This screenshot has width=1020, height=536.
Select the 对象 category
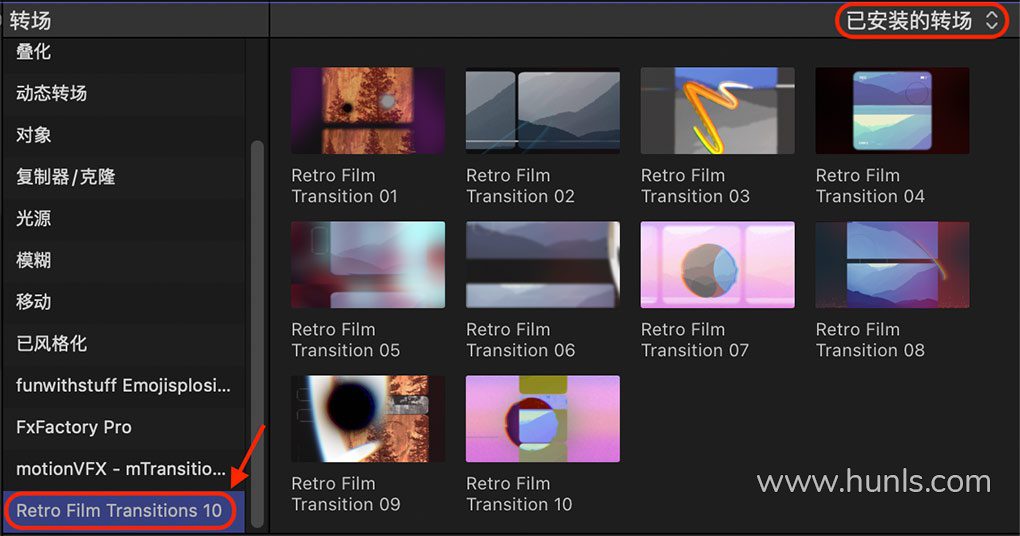click(x=34, y=135)
